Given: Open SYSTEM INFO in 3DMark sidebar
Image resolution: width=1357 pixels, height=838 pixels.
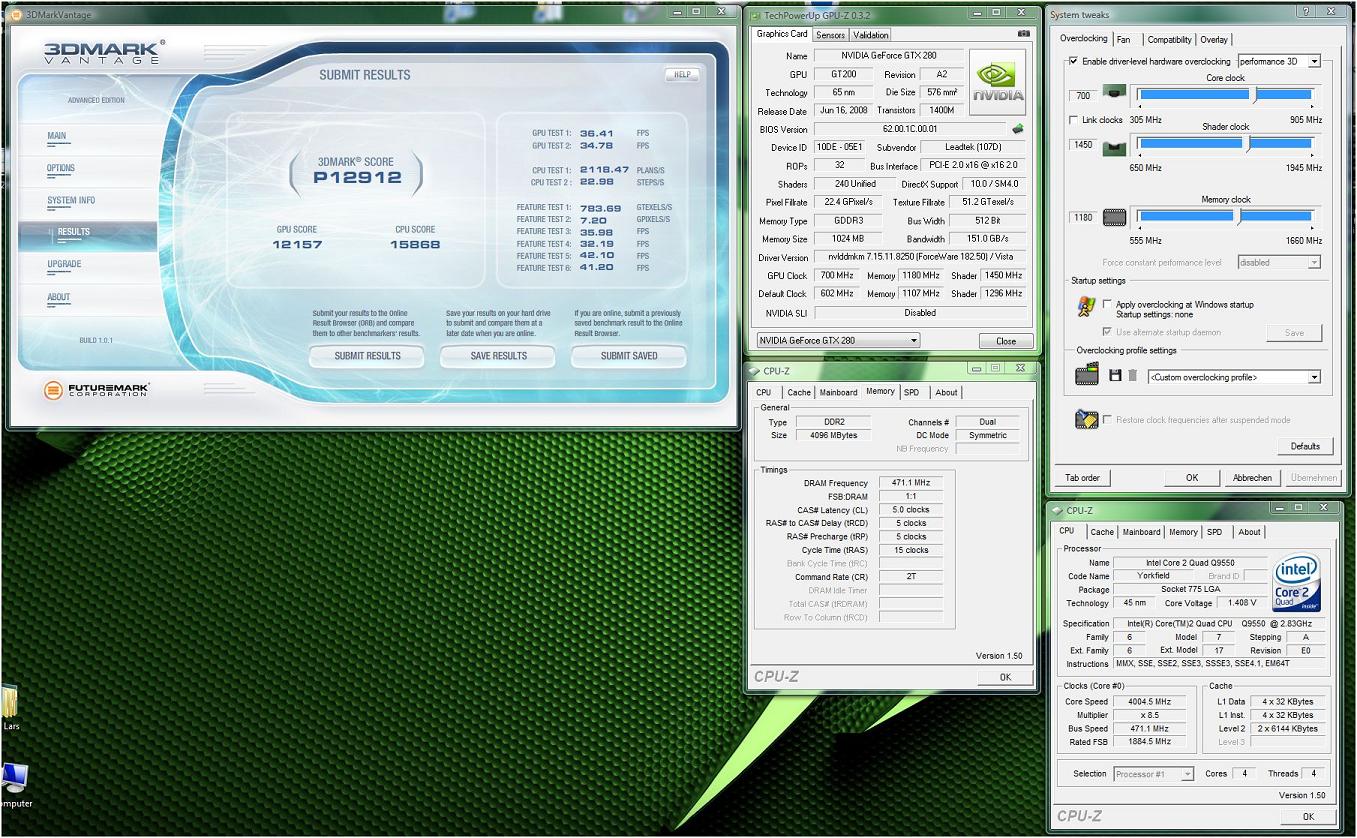Looking at the screenshot, I should (71, 200).
